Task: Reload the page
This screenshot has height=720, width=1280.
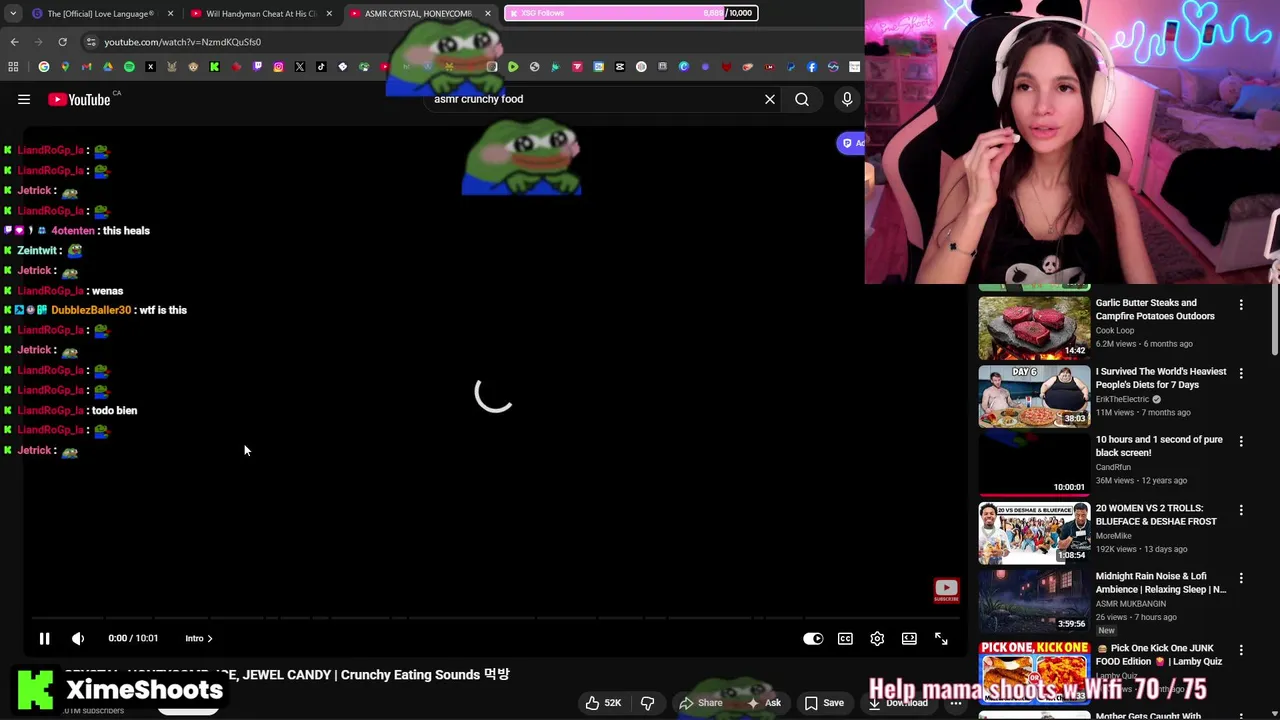Action: coord(62,42)
